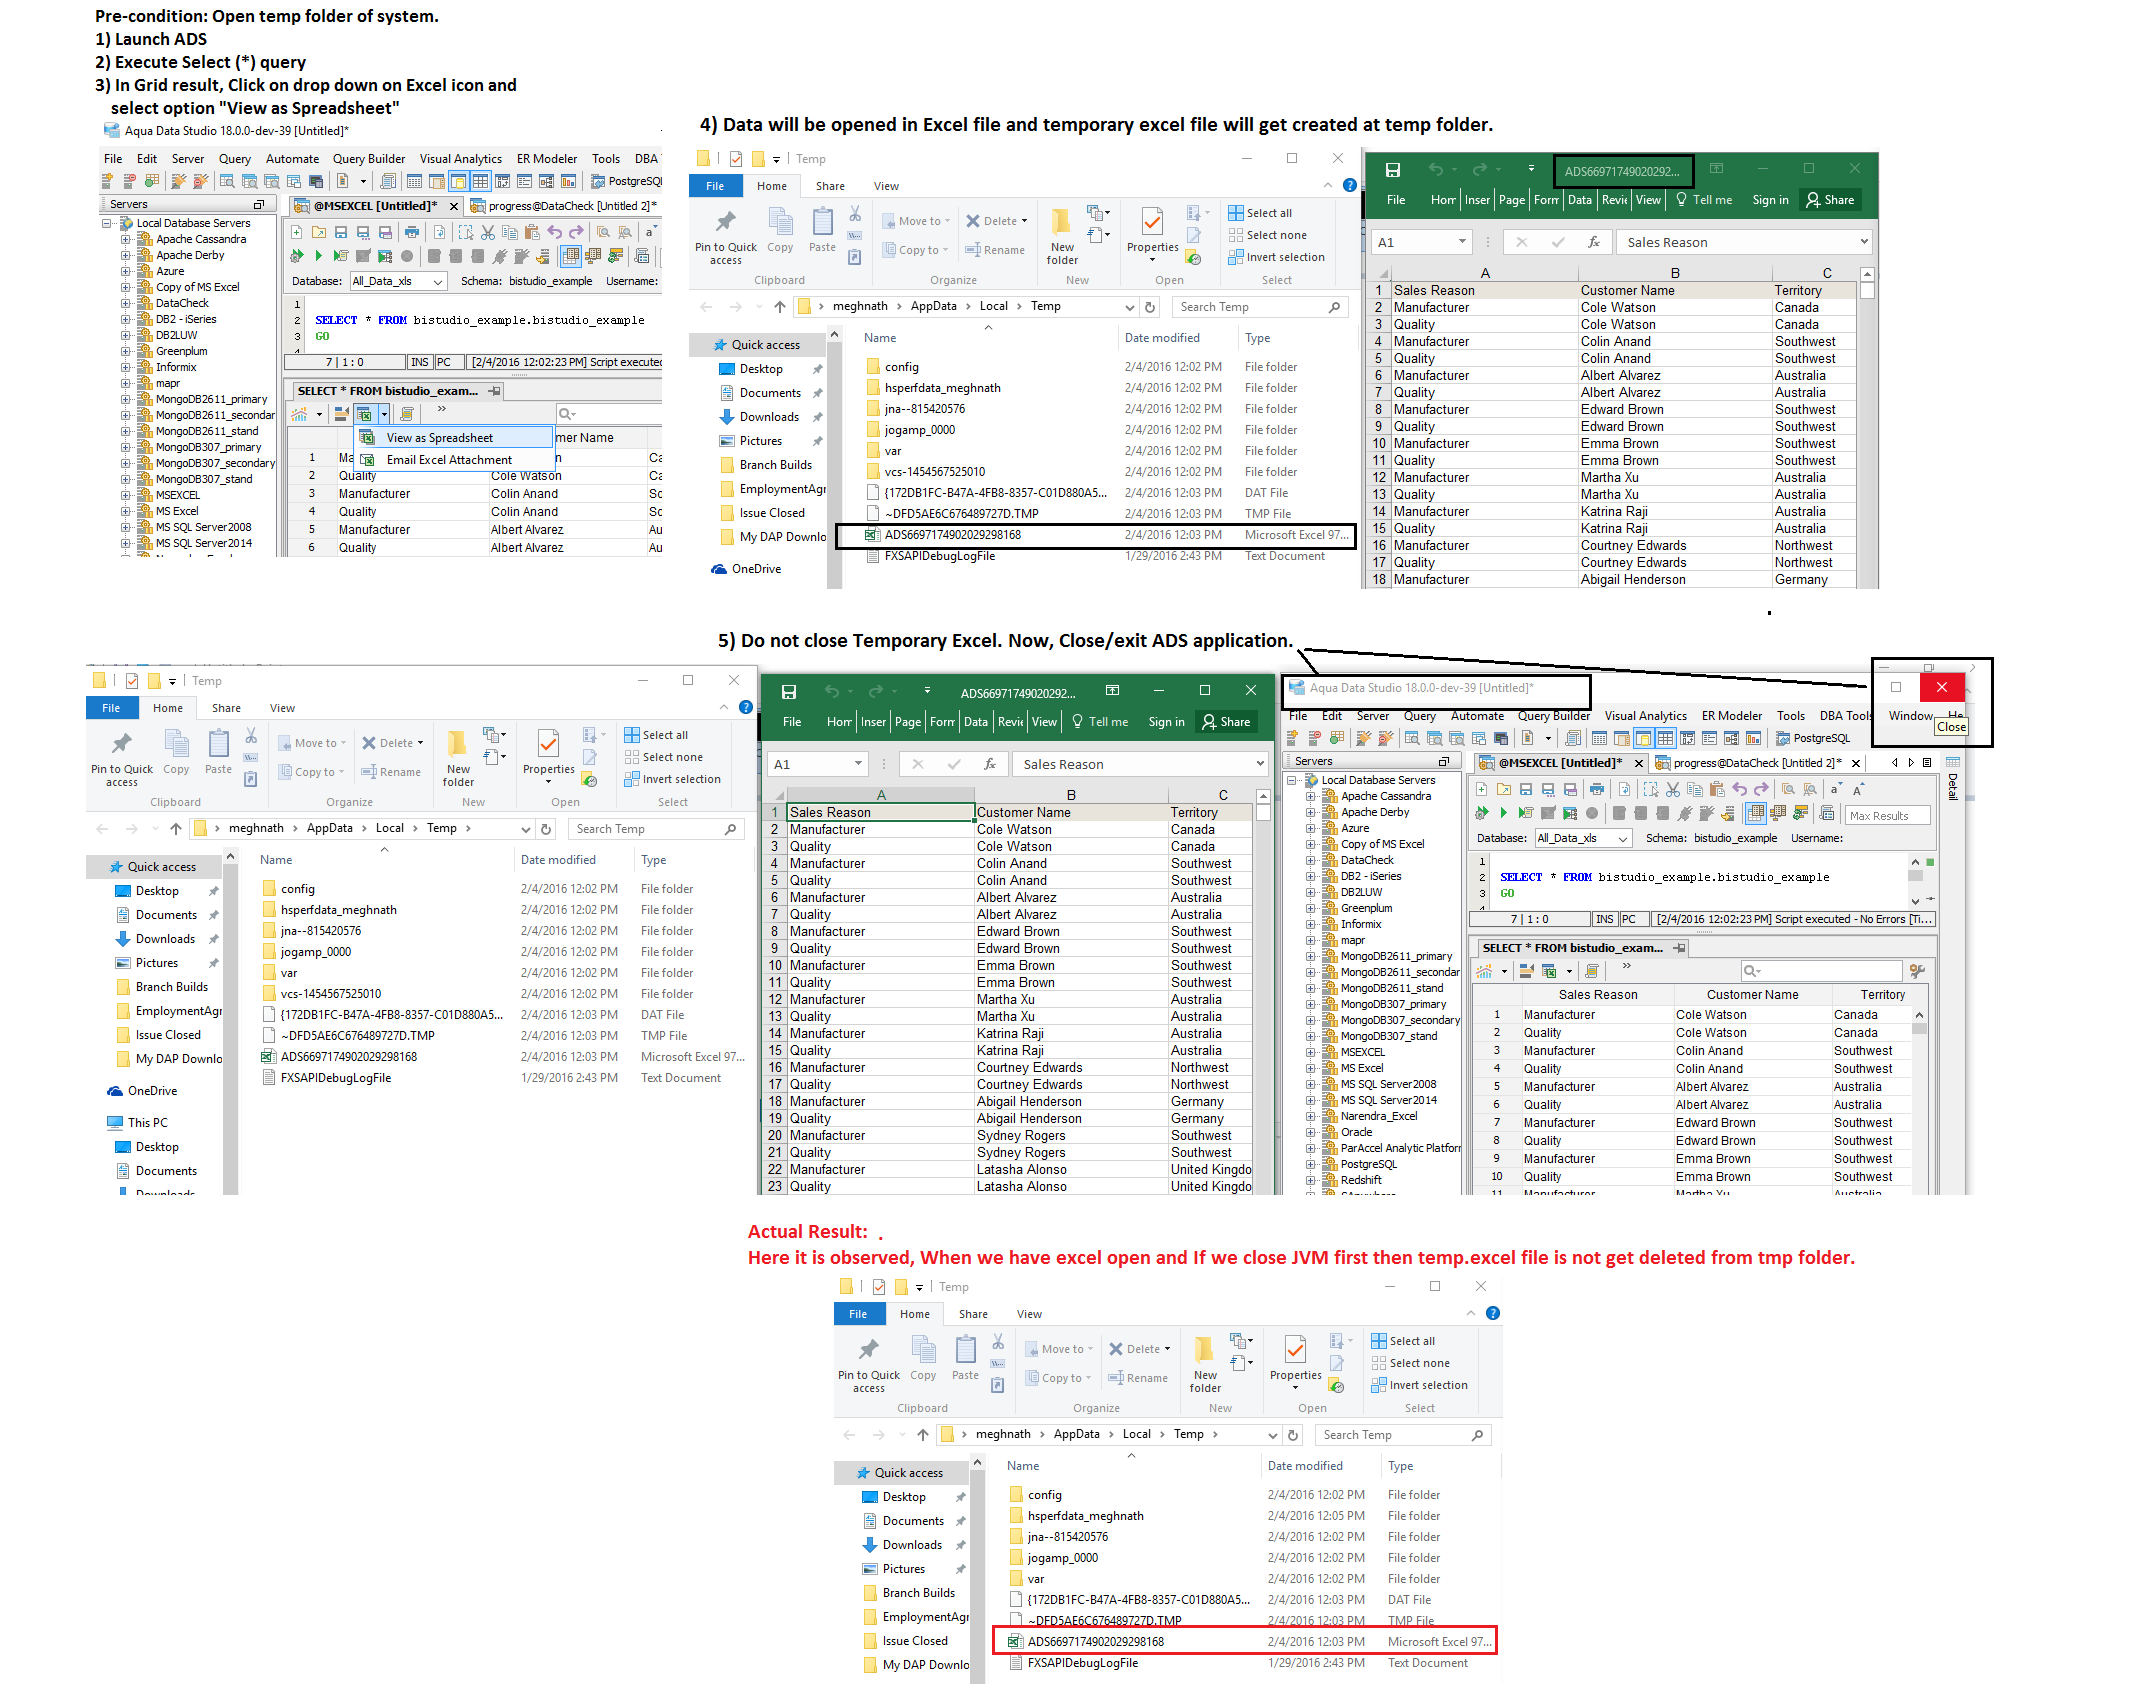
Task: Click Servers panel float icon in step 3 ADS window
Action: click(258, 204)
